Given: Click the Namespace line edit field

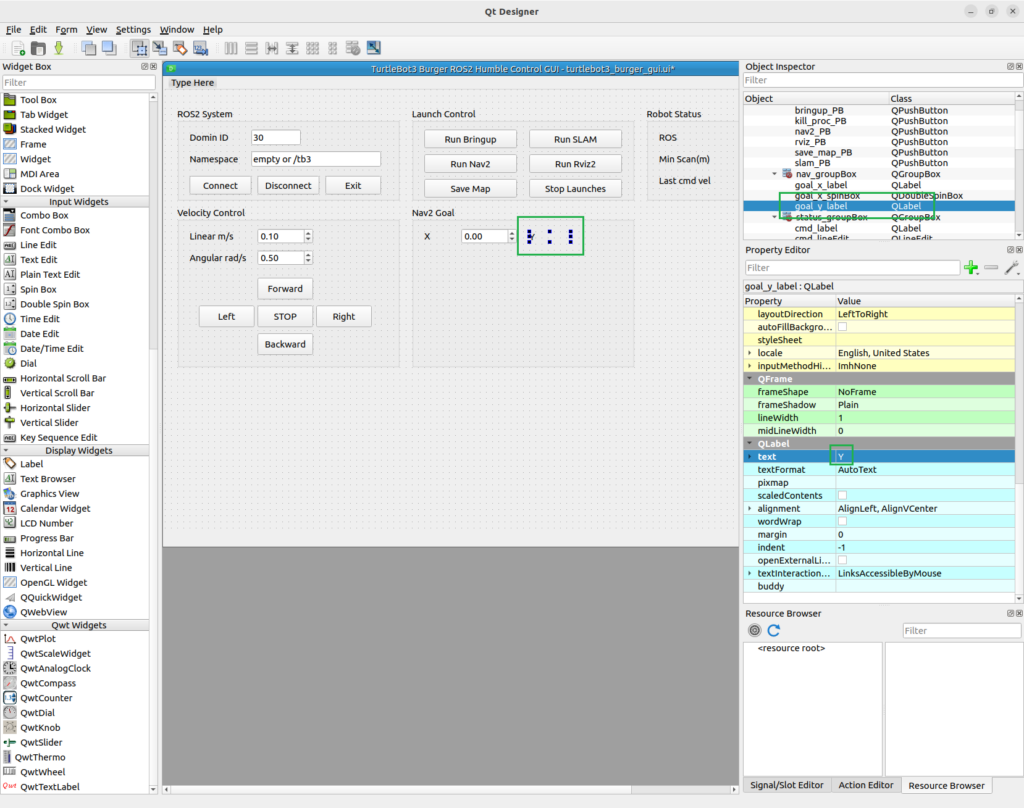Looking at the screenshot, I should (x=315, y=159).
